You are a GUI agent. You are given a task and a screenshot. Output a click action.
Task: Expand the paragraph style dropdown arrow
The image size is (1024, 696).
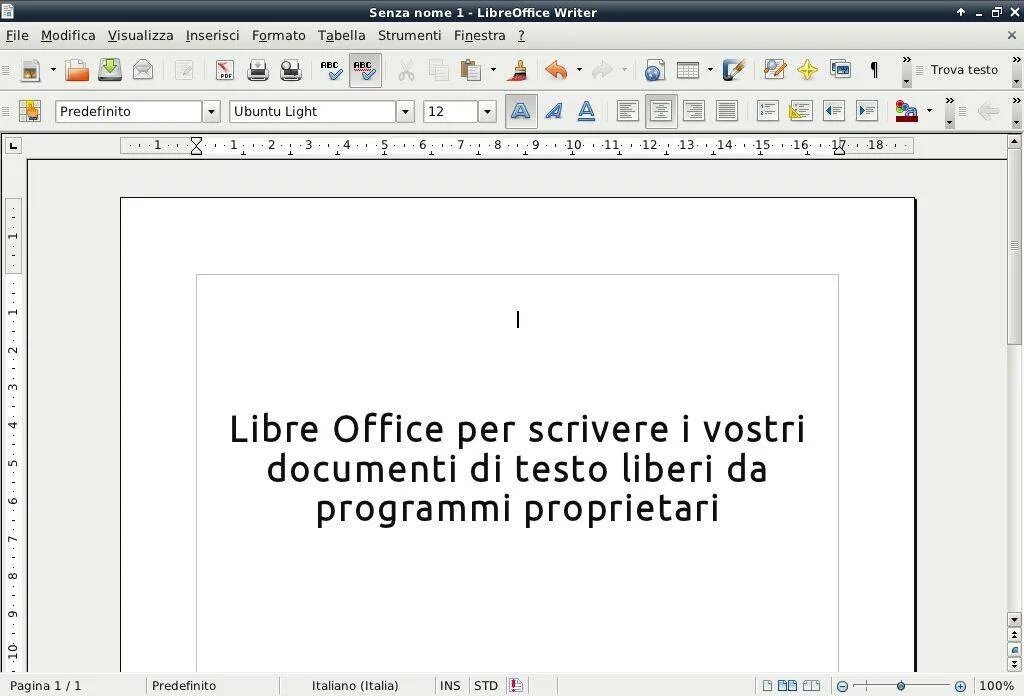(211, 112)
